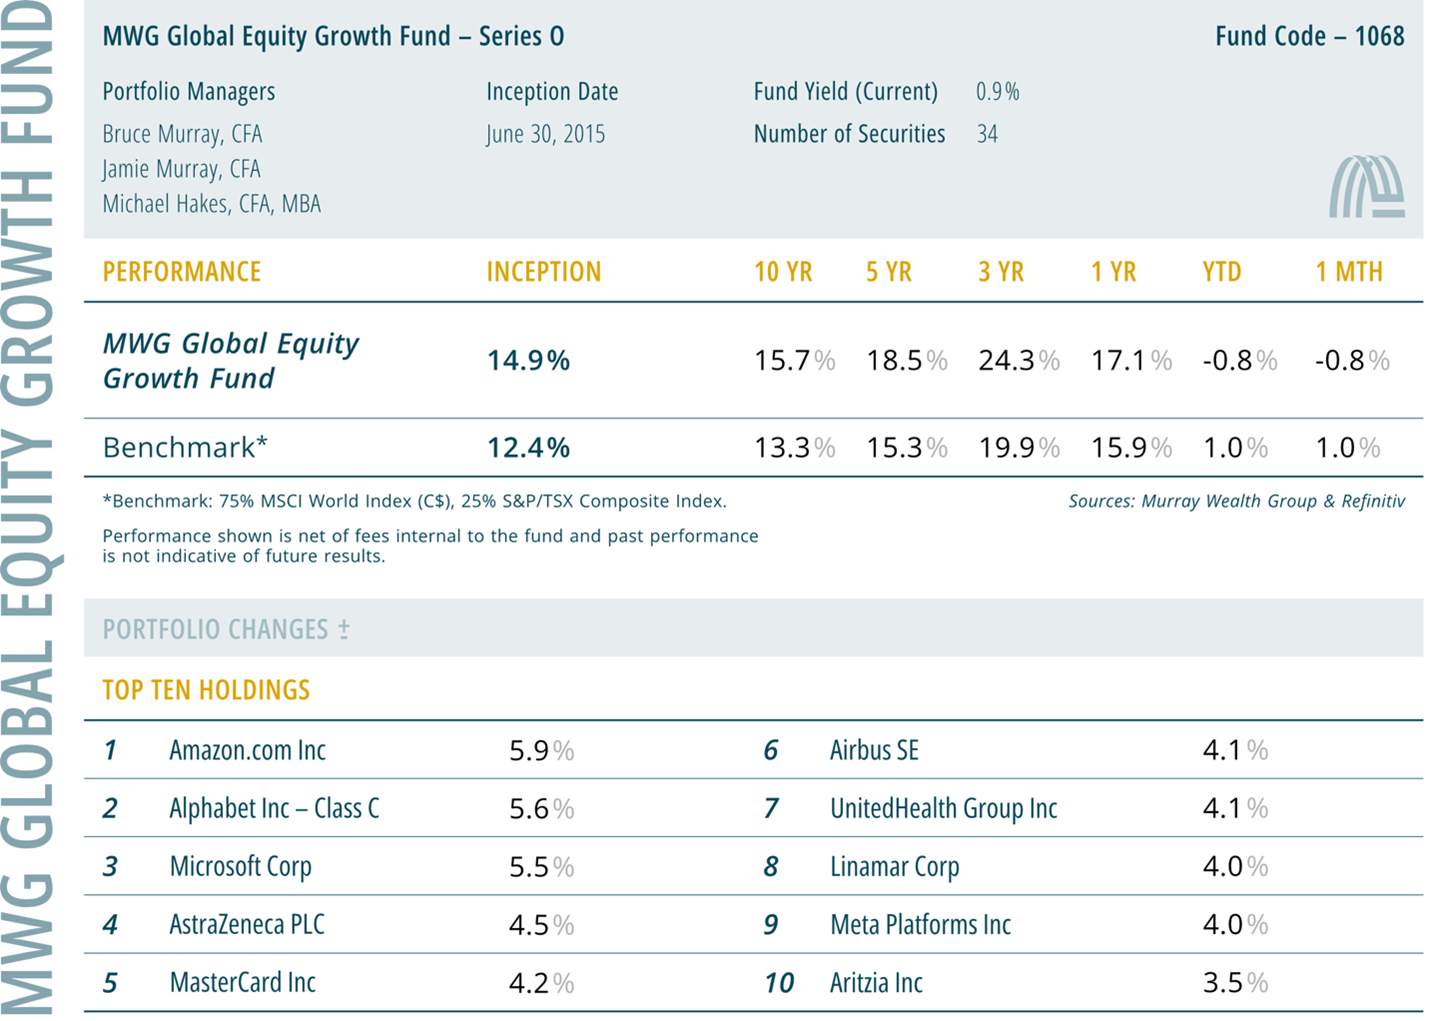Click the fund's 14.9% inception return

point(528,360)
